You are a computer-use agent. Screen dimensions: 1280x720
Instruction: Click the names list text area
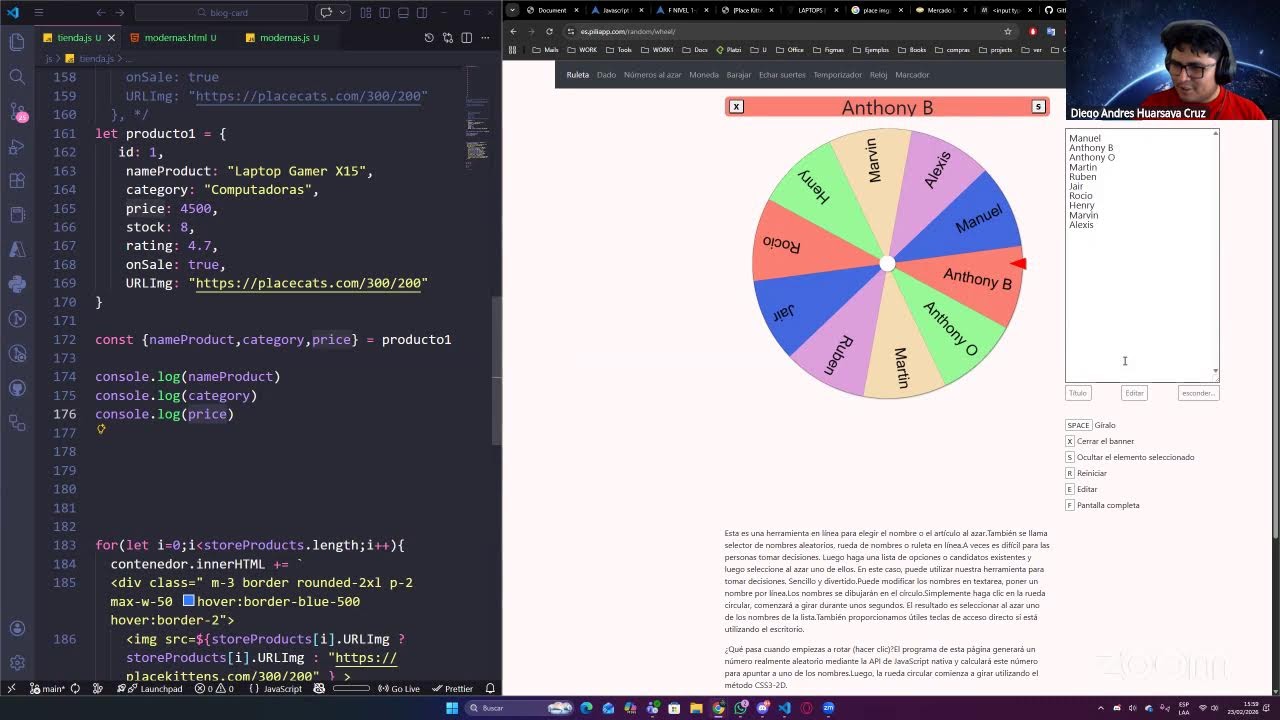[1142, 255]
